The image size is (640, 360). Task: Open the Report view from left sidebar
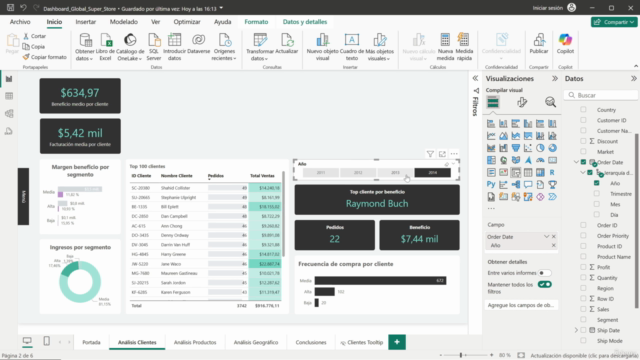click(9, 79)
